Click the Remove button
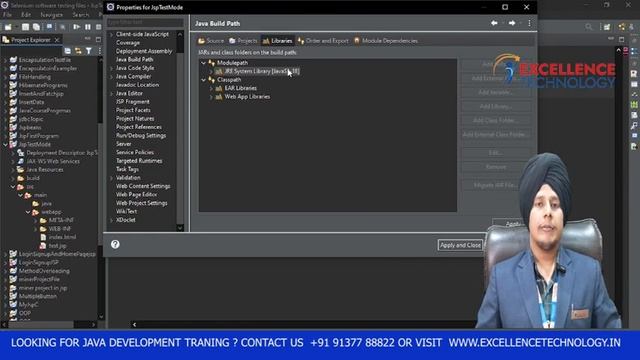The image size is (640, 360). click(496, 167)
